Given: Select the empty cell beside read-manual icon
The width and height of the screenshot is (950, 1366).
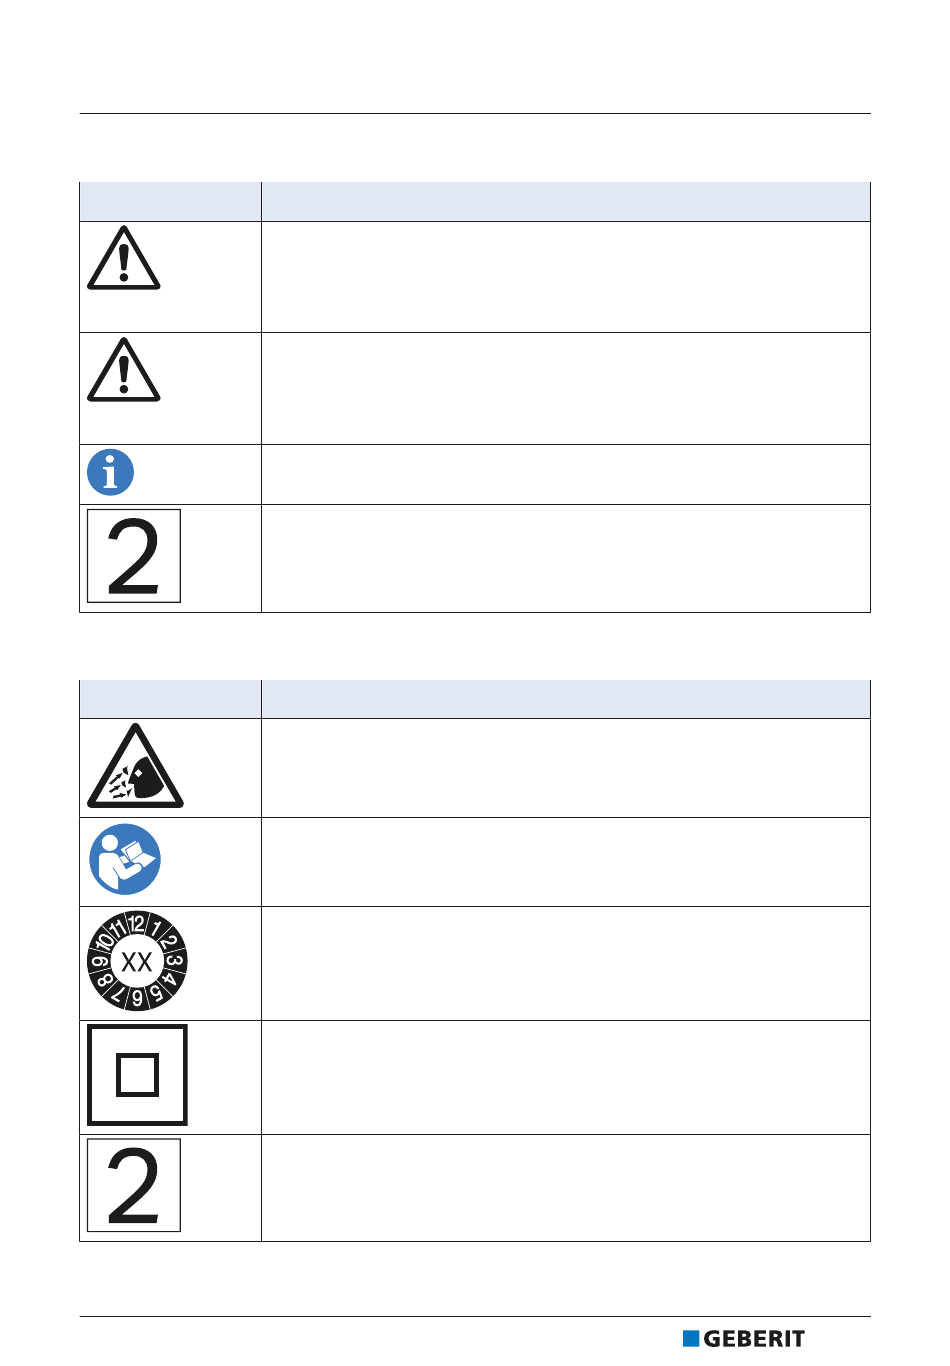Looking at the screenshot, I should coord(566,862).
